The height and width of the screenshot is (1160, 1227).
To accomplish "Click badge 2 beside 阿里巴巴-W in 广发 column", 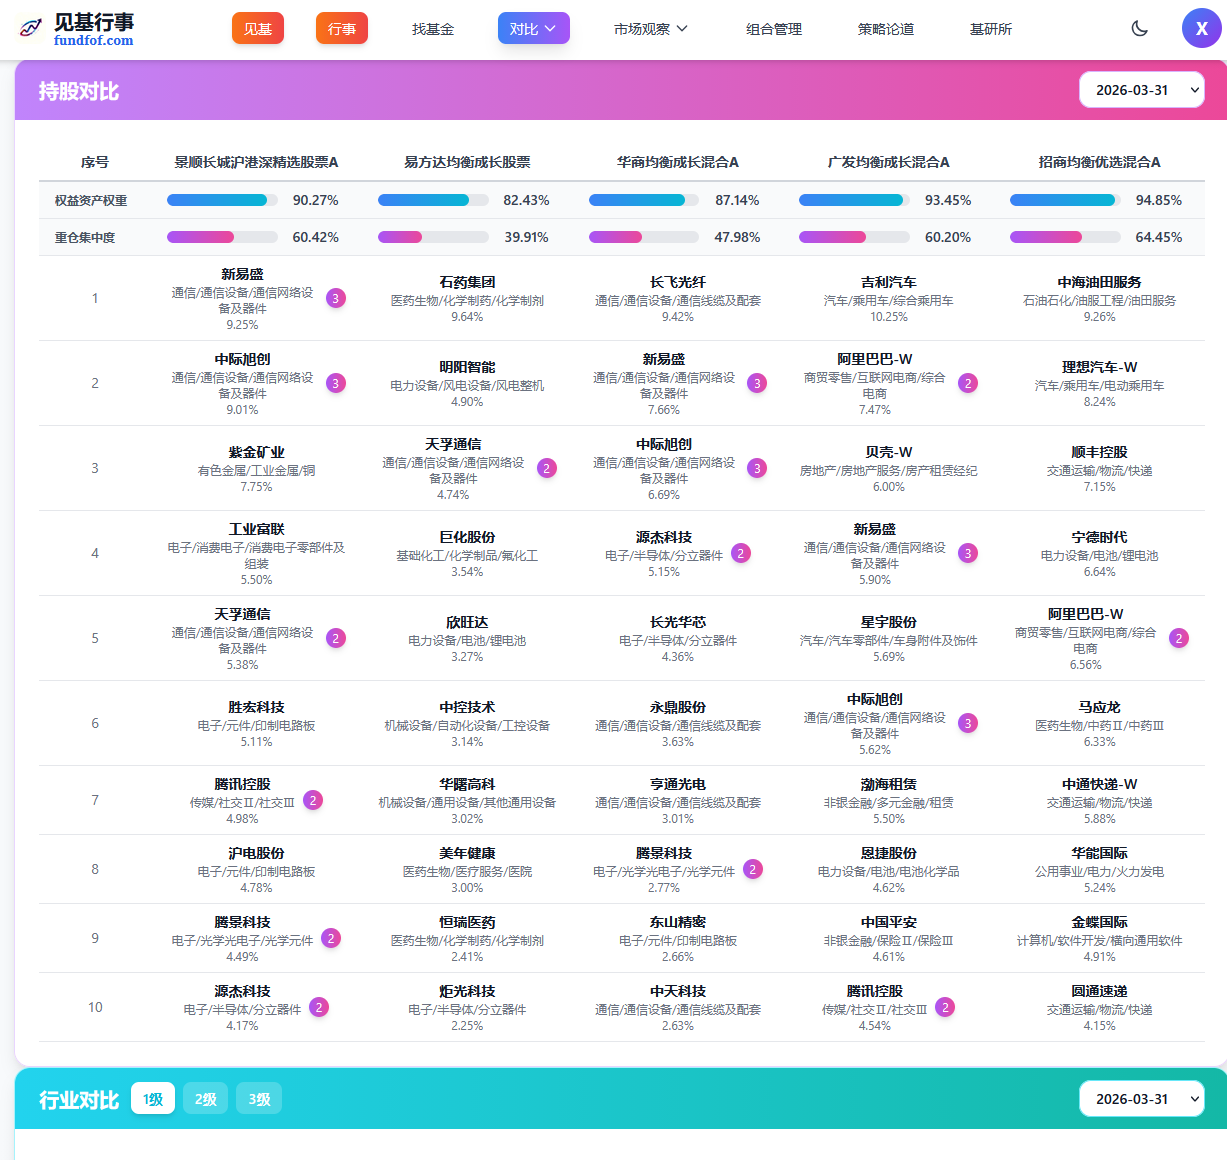I will click(968, 383).
